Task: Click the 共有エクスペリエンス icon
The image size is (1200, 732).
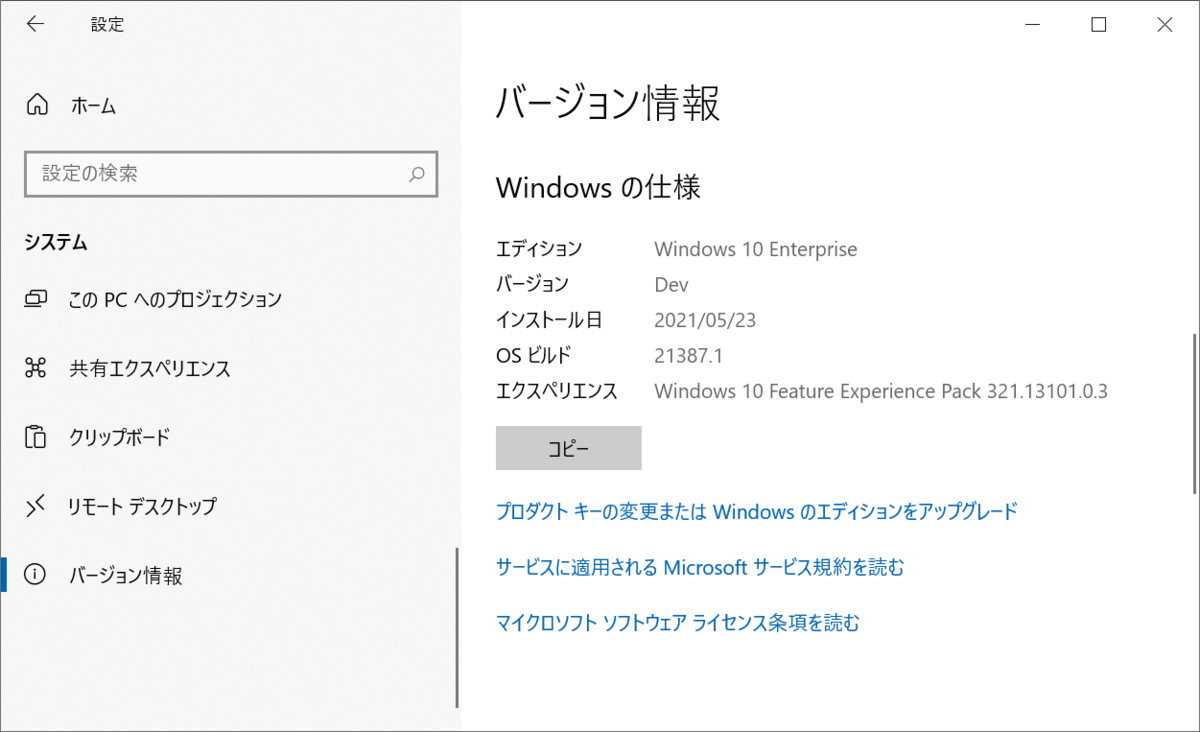Action: point(36,368)
